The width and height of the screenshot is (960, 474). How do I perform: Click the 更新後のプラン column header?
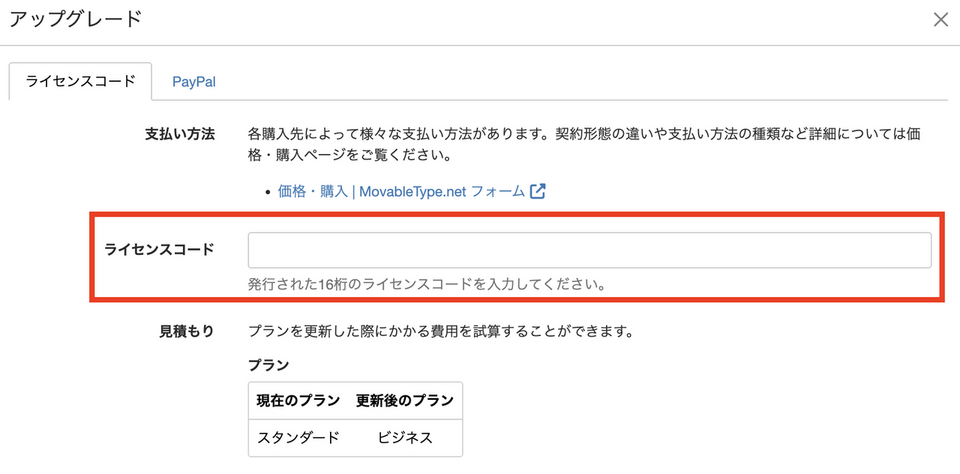pos(404,401)
